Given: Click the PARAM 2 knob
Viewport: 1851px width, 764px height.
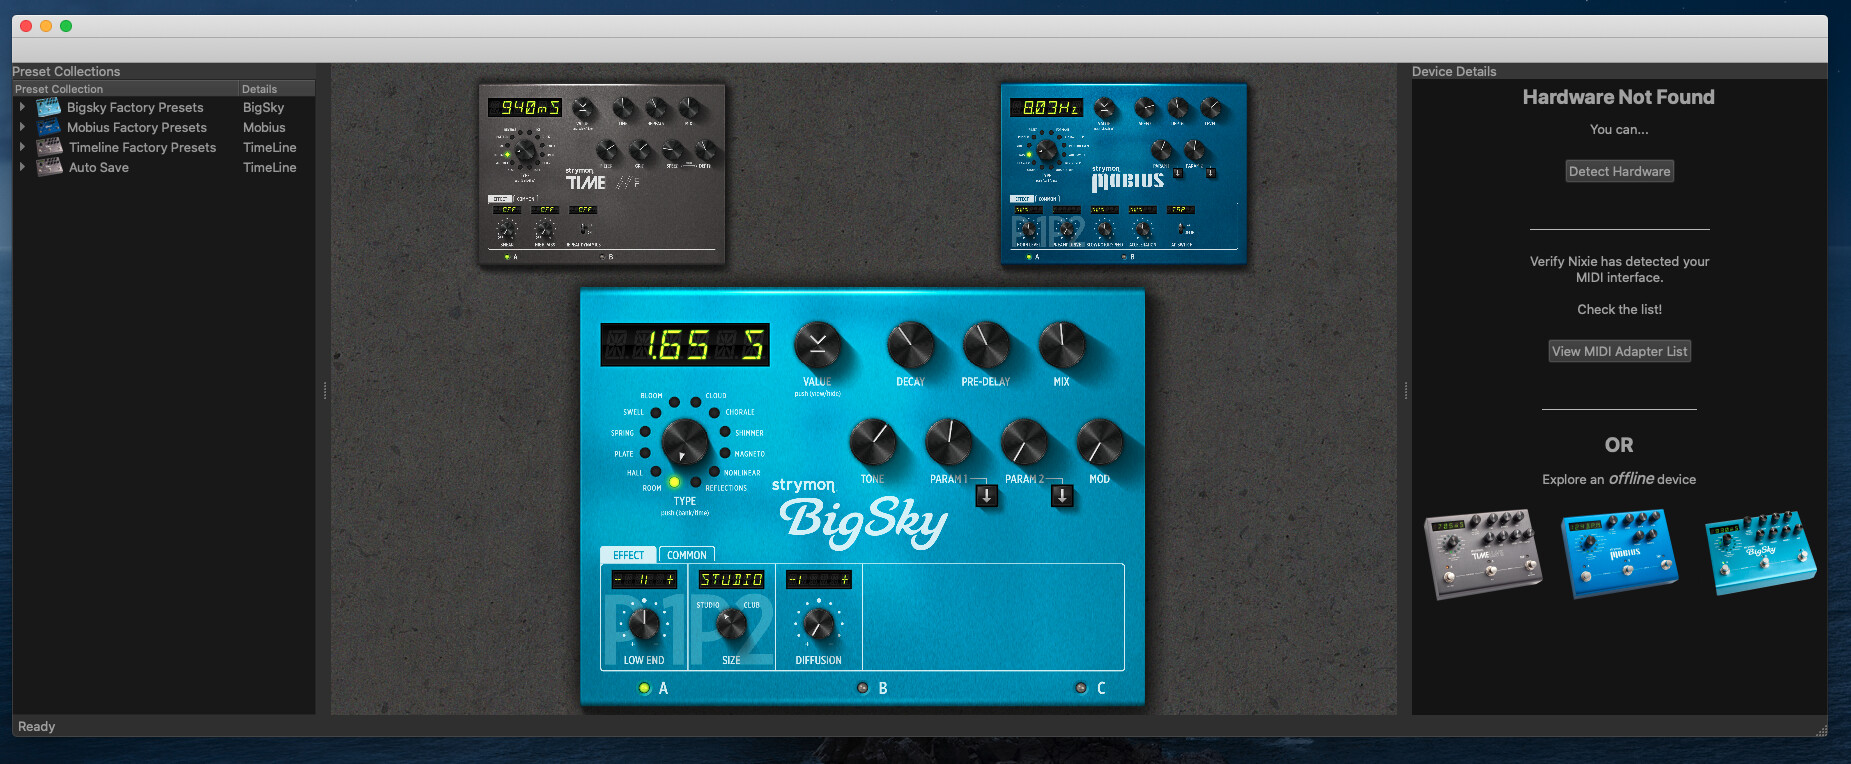Looking at the screenshot, I should (1024, 442).
